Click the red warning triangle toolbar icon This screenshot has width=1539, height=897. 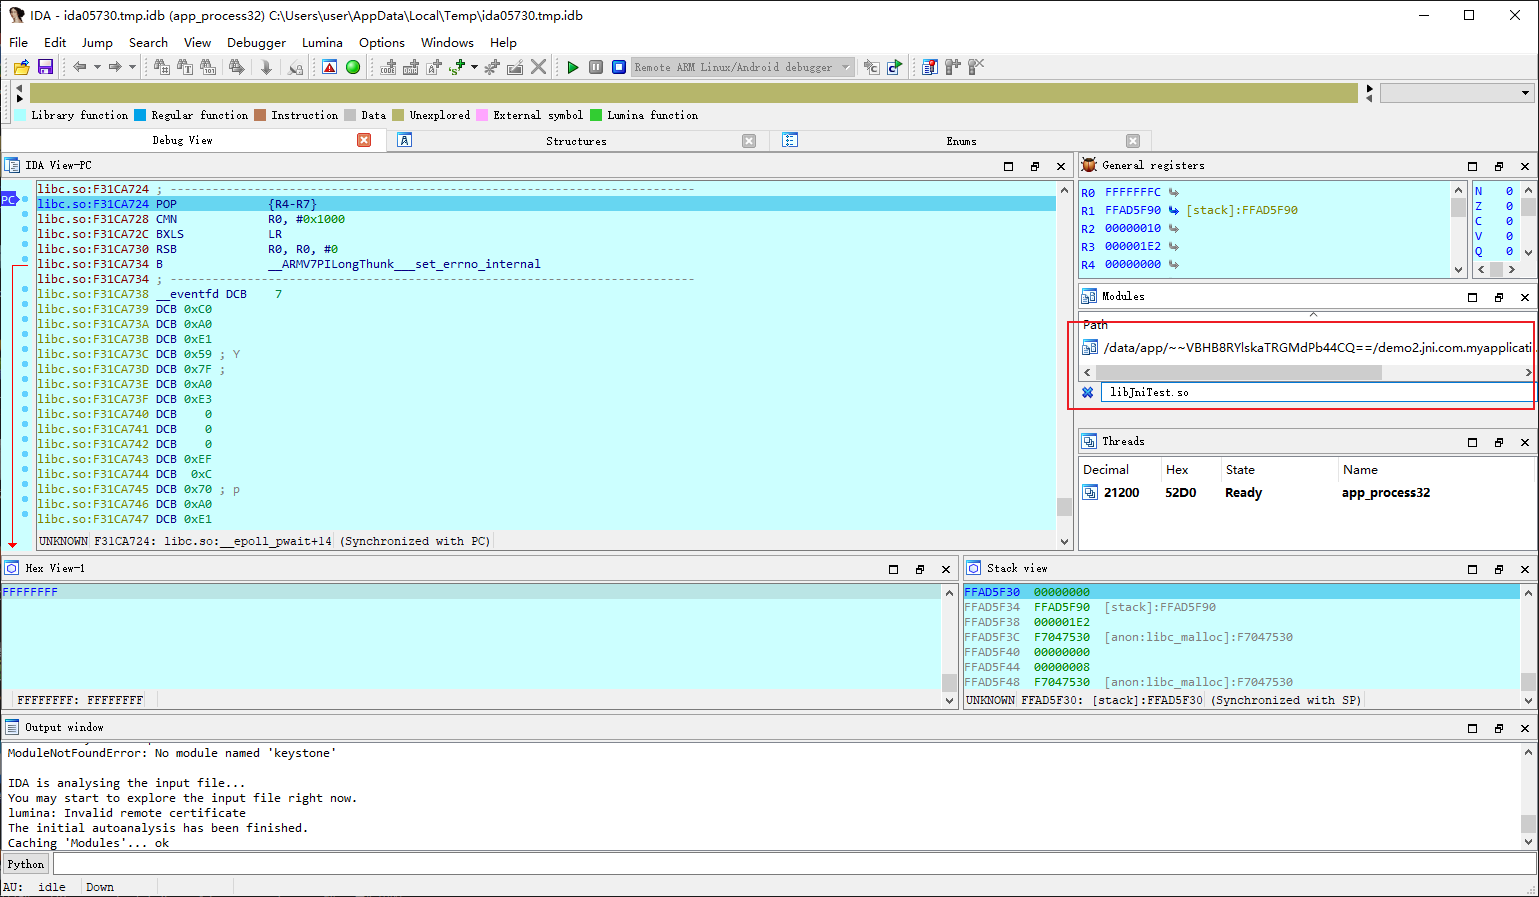click(329, 67)
